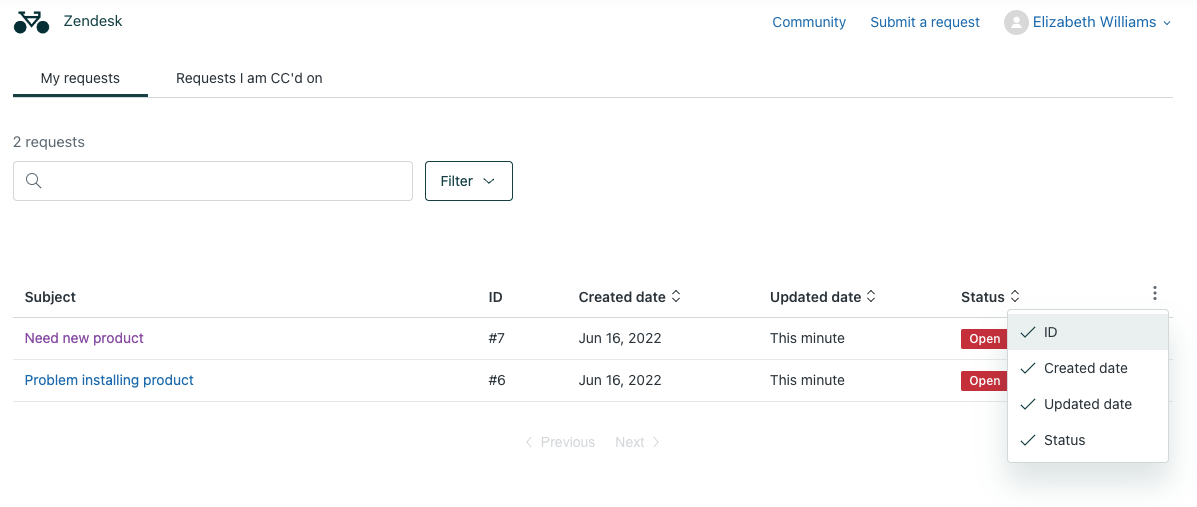Click Elizabeth Williams user avatar icon

1016,22
